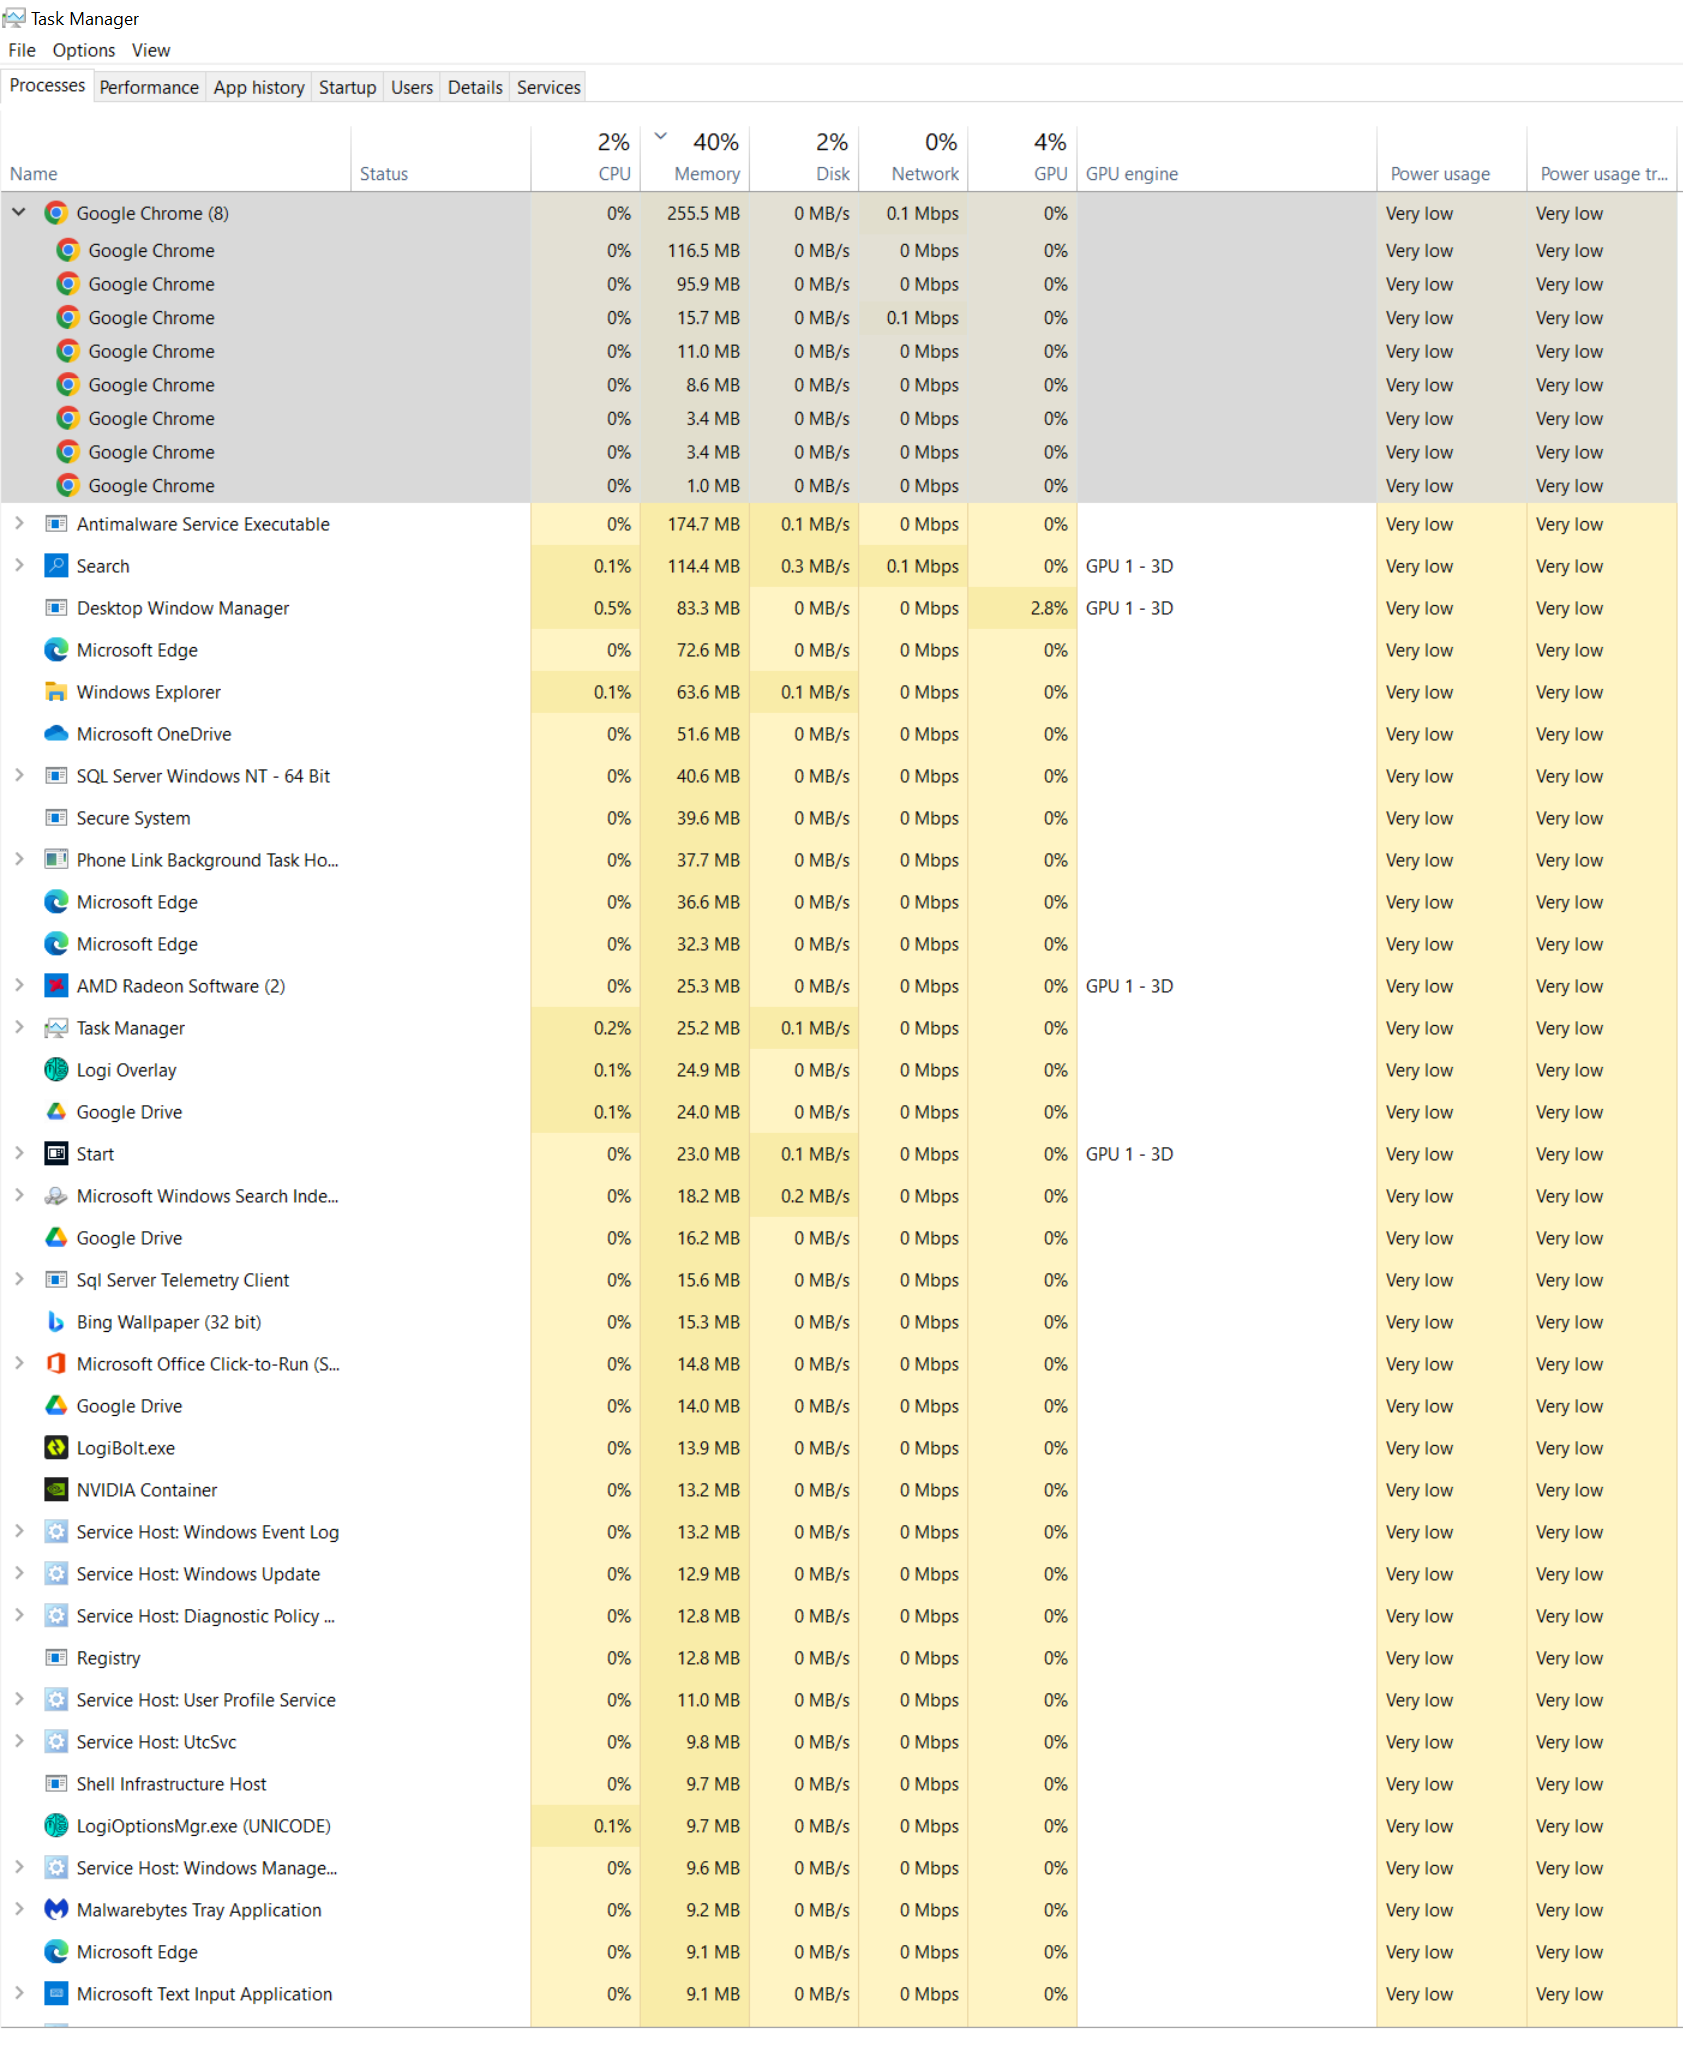Select the Secure System process row
This screenshot has height=2049, width=1683.
840,818
